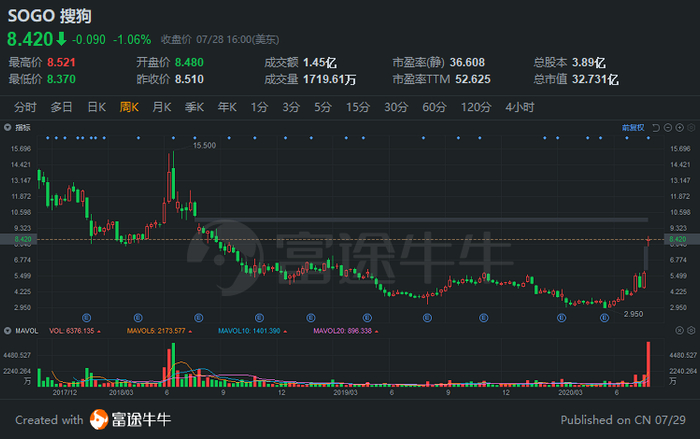Click the 市盈率TTM 52.625 value
The height and width of the screenshot is (439, 700).
(x=473, y=79)
